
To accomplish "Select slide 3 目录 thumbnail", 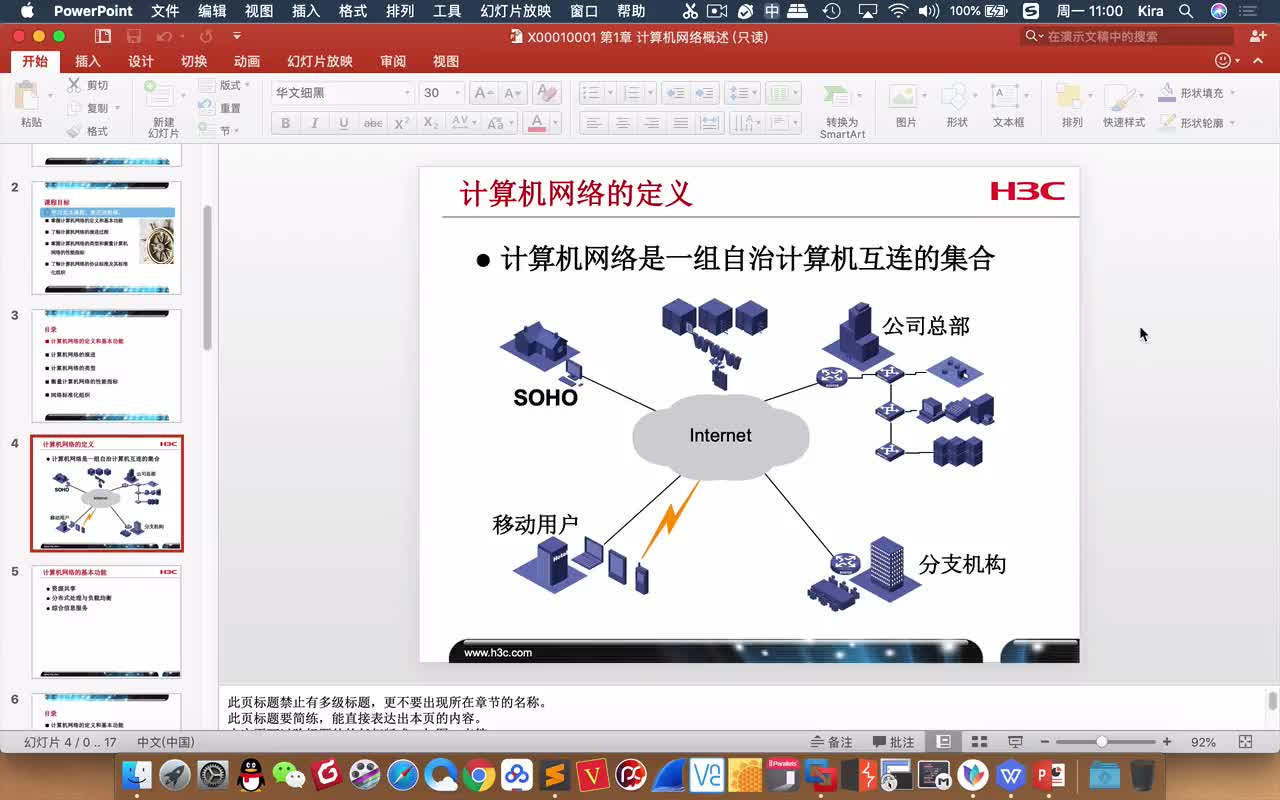I will (107, 365).
